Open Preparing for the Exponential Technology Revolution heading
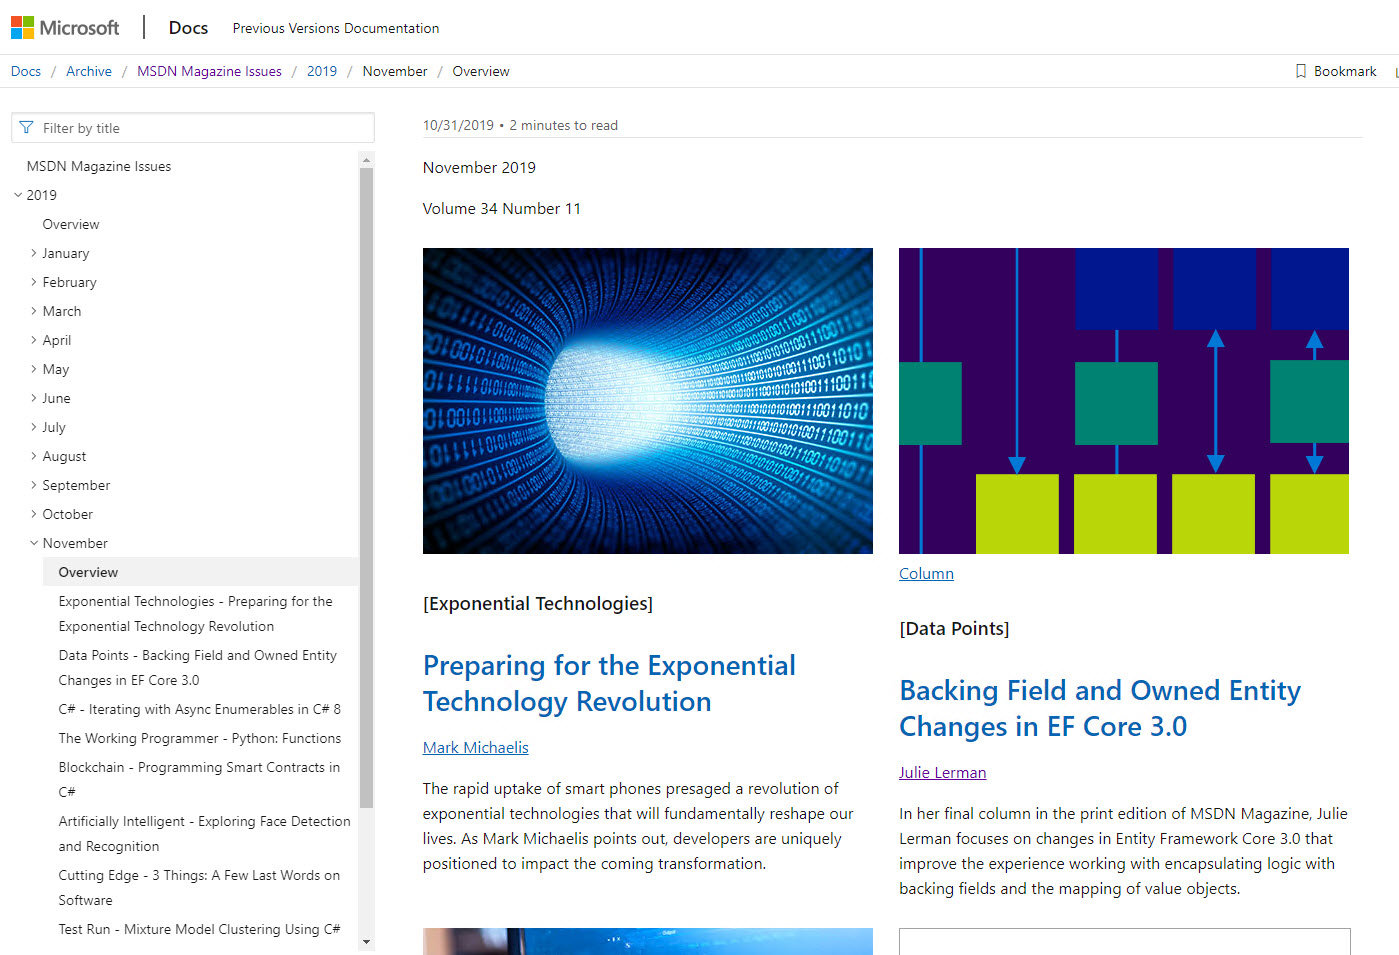This screenshot has height=955, width=1399. pyautogui.click(x=609, y=683)
